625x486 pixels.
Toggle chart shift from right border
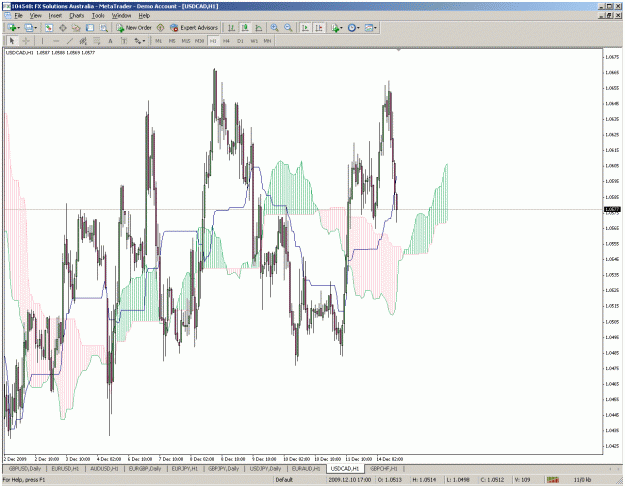coord(319,28)
